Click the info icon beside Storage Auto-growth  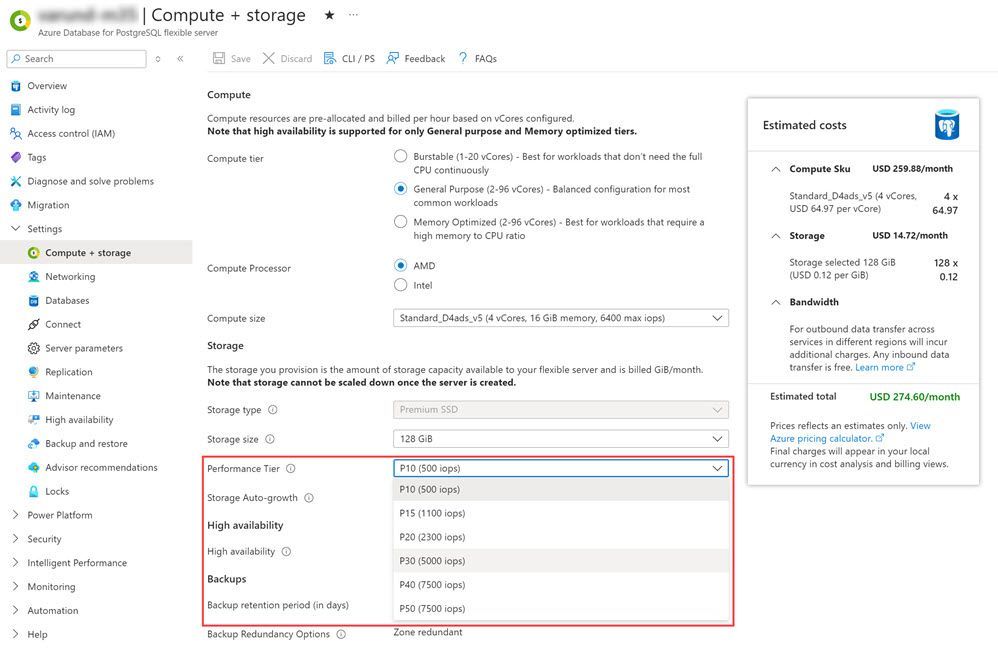tap(309, 498)
